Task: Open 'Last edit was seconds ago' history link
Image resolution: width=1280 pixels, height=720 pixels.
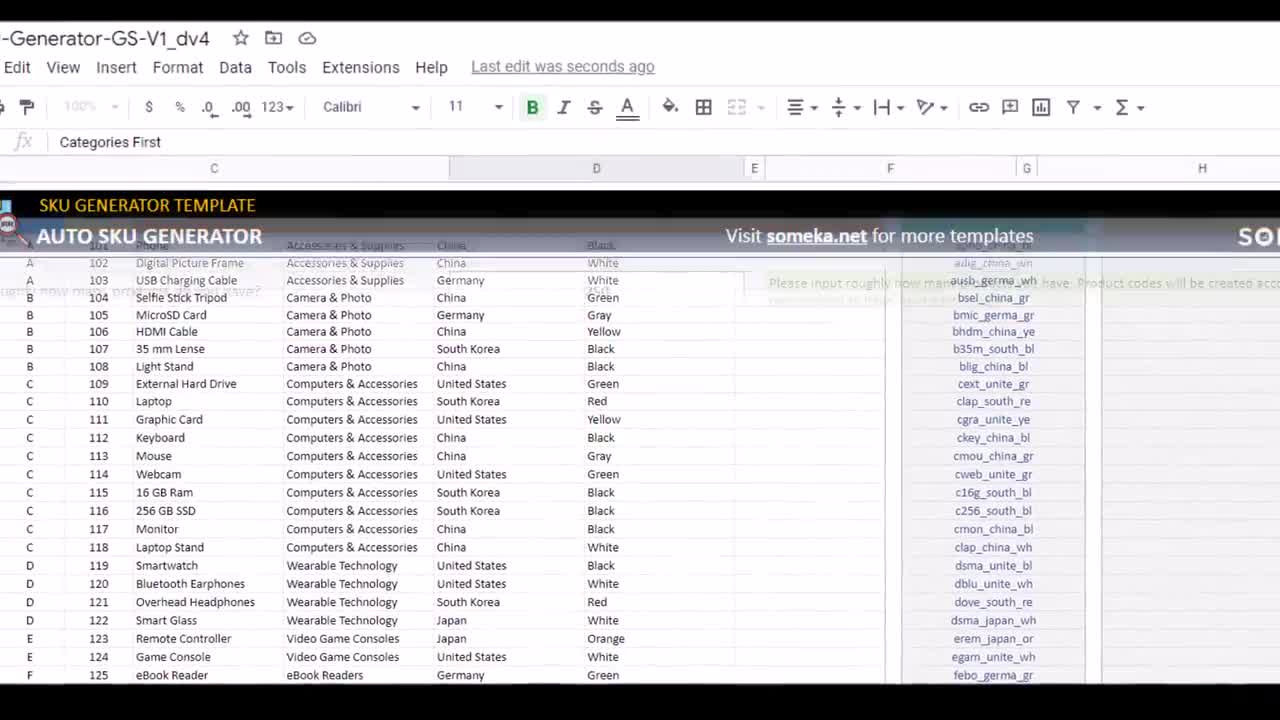Action: pyautogui.click(x=563, y=67)
